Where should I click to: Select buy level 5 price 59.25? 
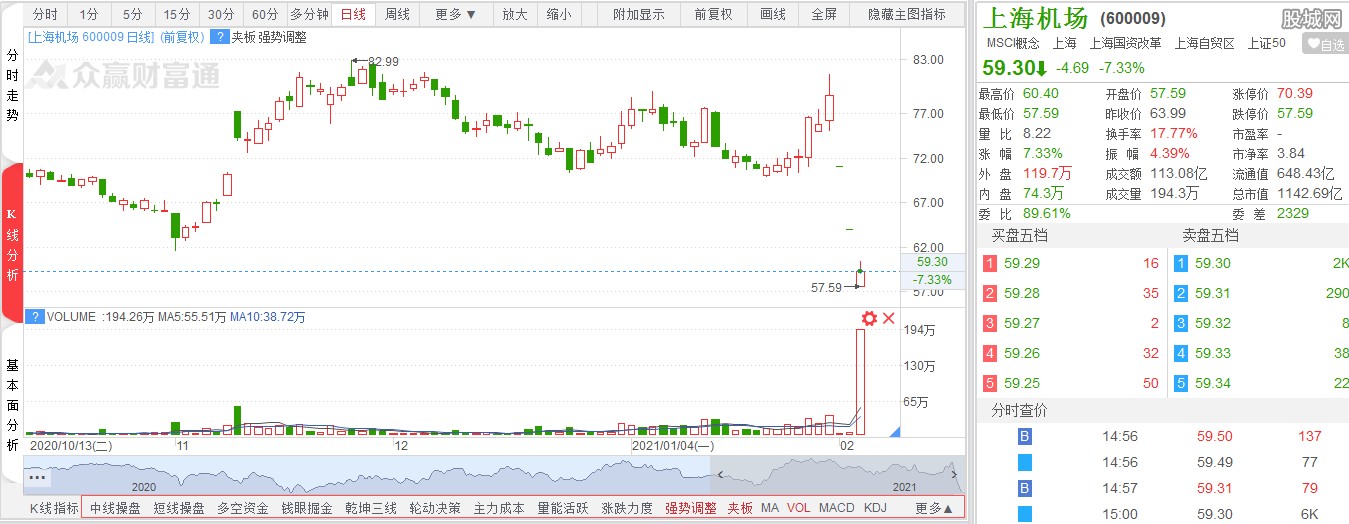click(x=1022, y=383)
